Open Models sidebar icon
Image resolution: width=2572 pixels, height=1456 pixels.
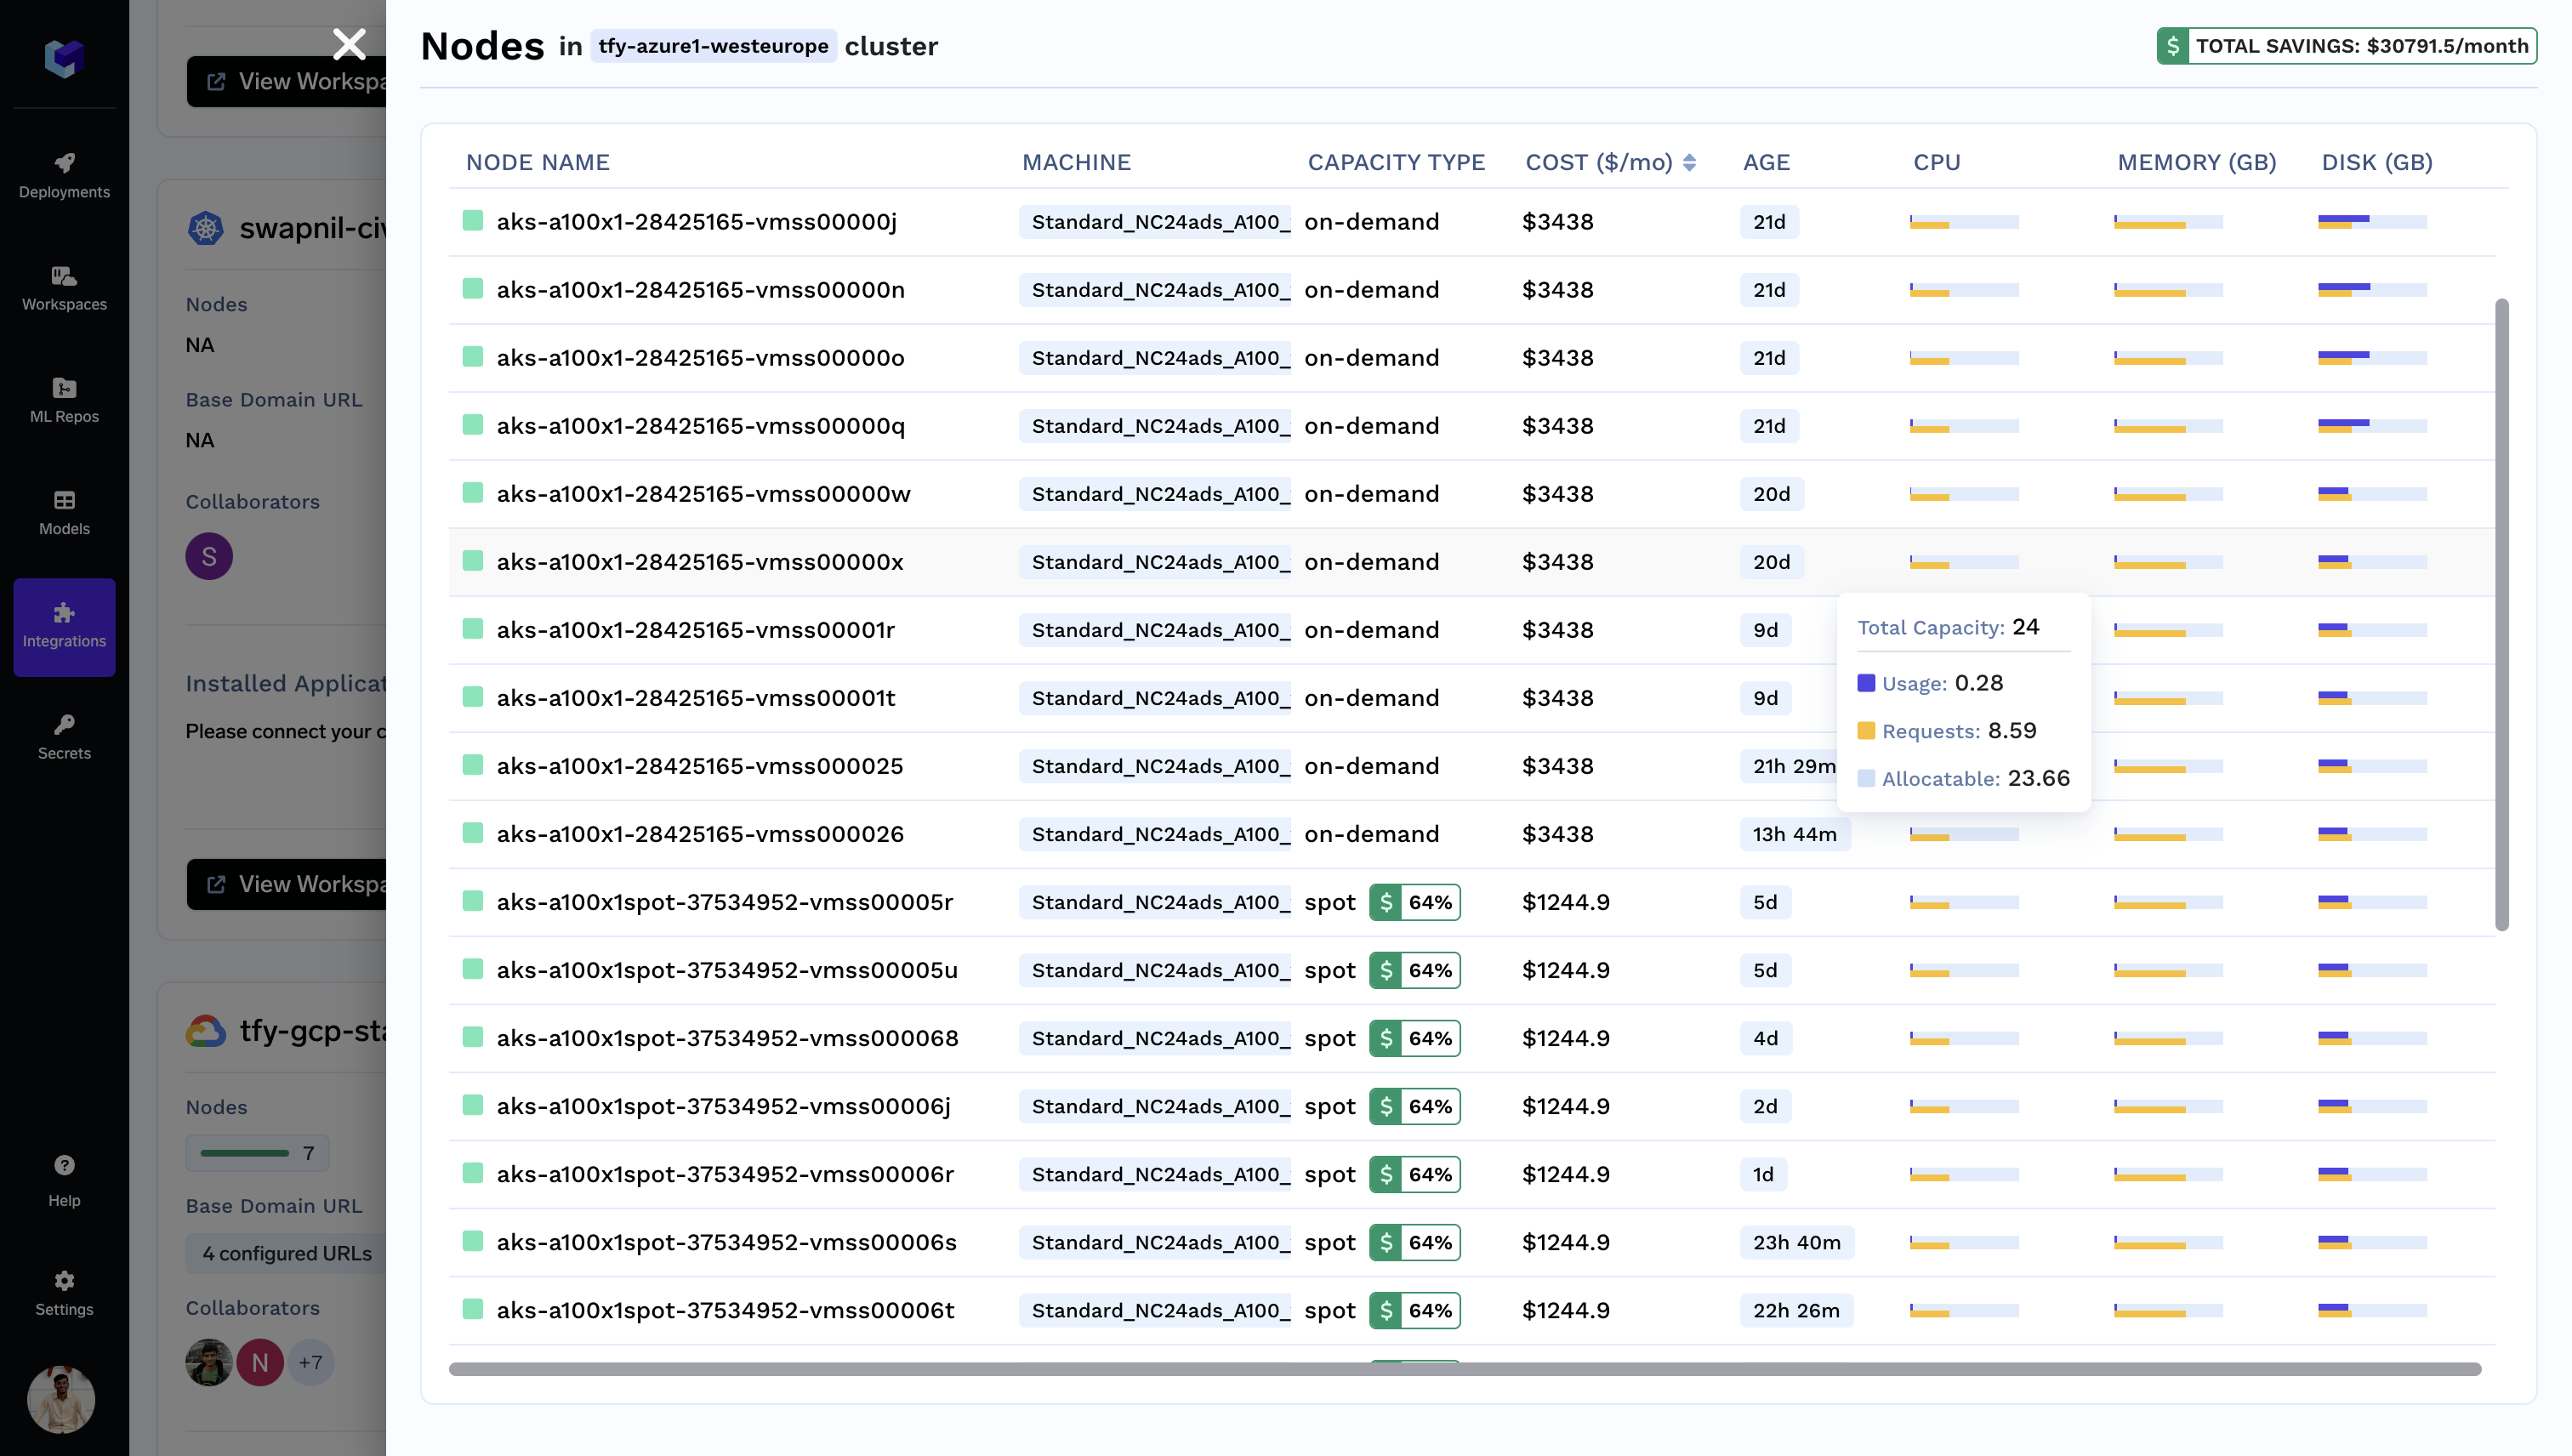[64, 511]
